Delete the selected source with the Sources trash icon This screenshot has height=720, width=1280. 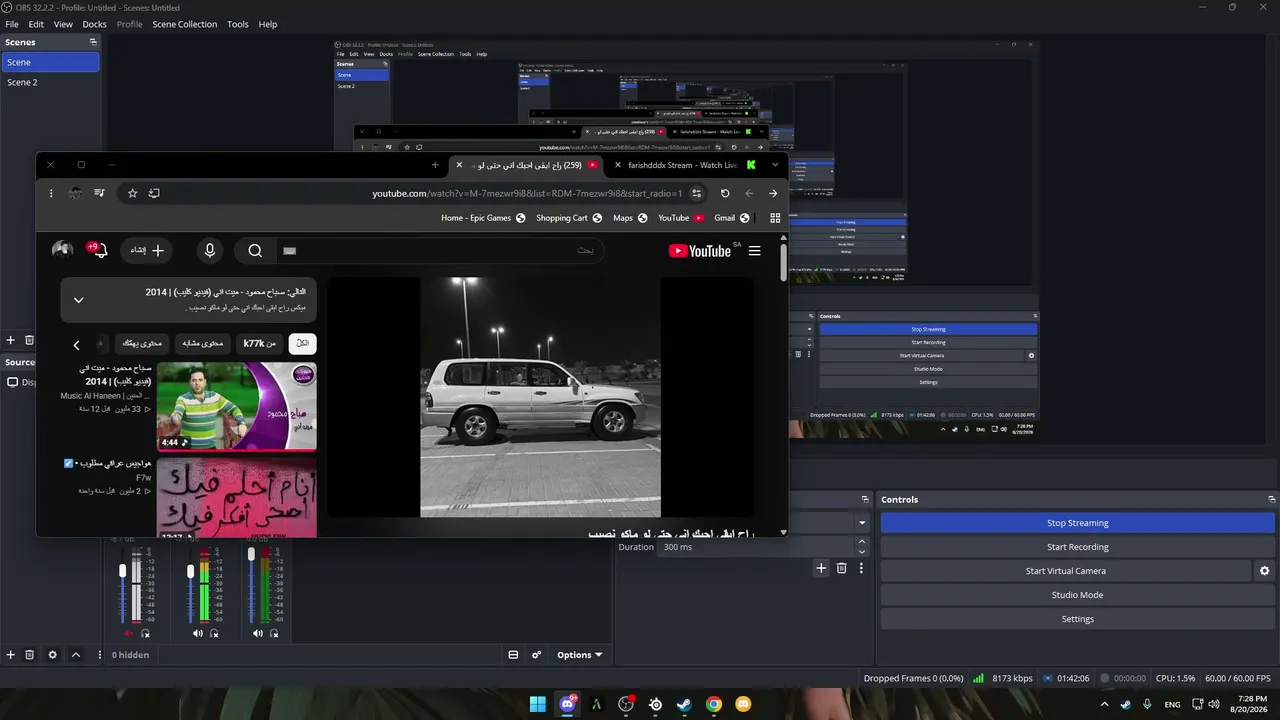tap(30, 655)
